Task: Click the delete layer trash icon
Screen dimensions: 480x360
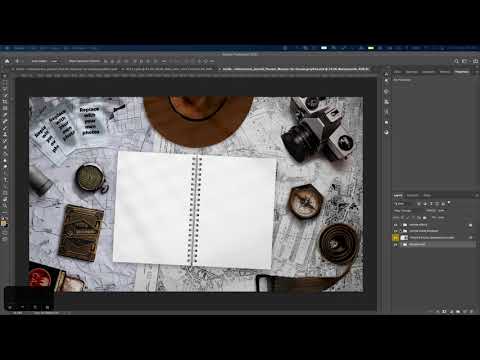Action: tap(472, 311)
